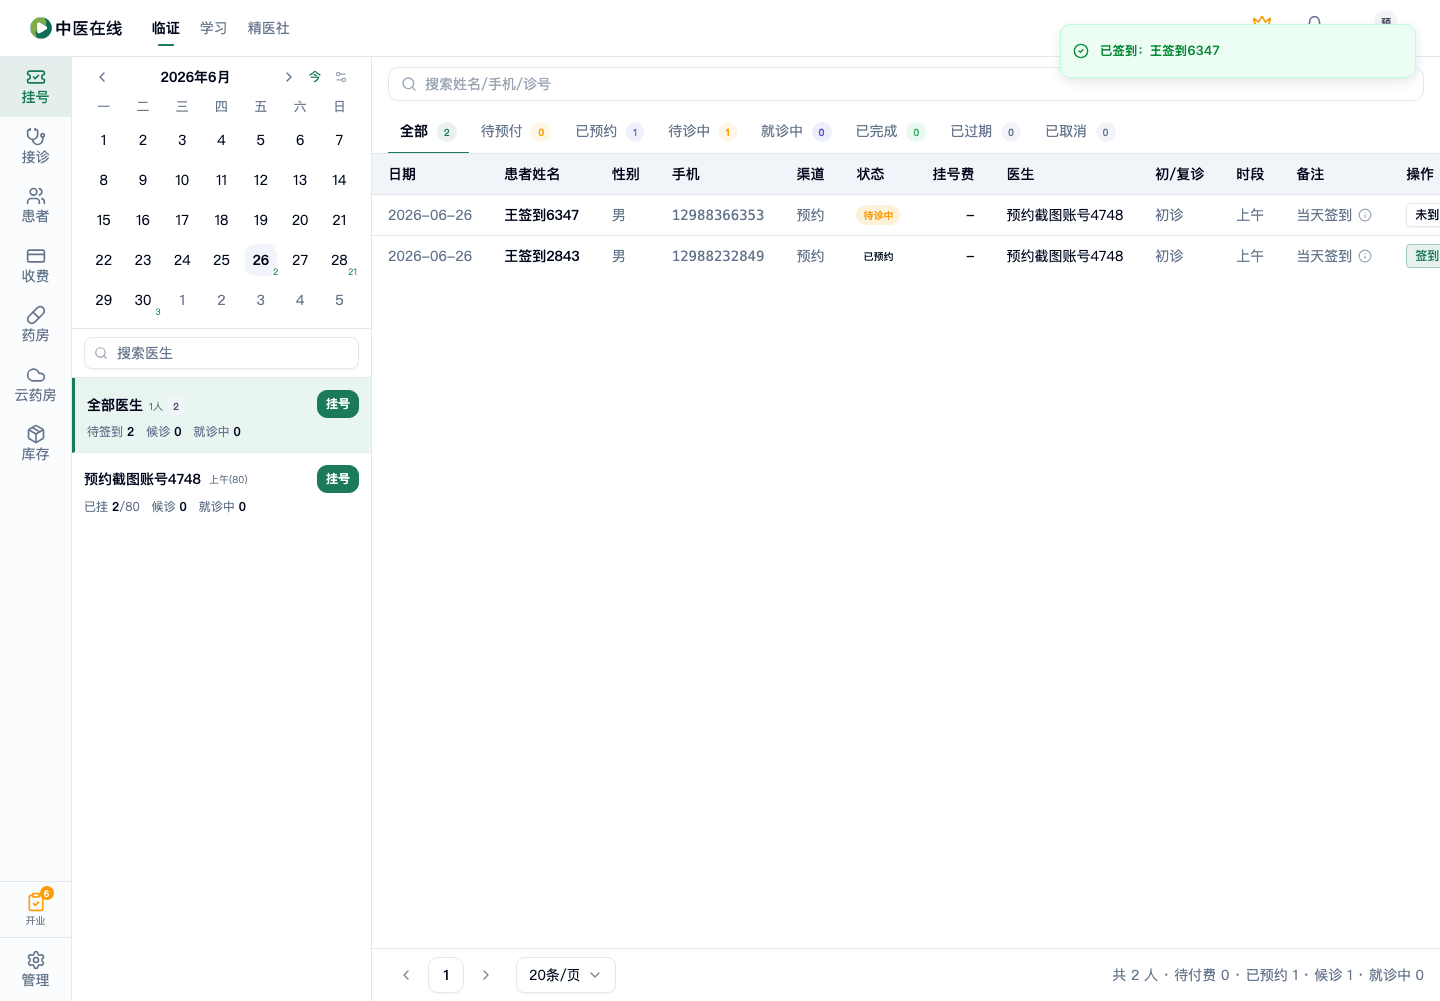1440x1001 pixels.
Task: Open the 开业 checklist icon
Action: (x=36, y=908)
